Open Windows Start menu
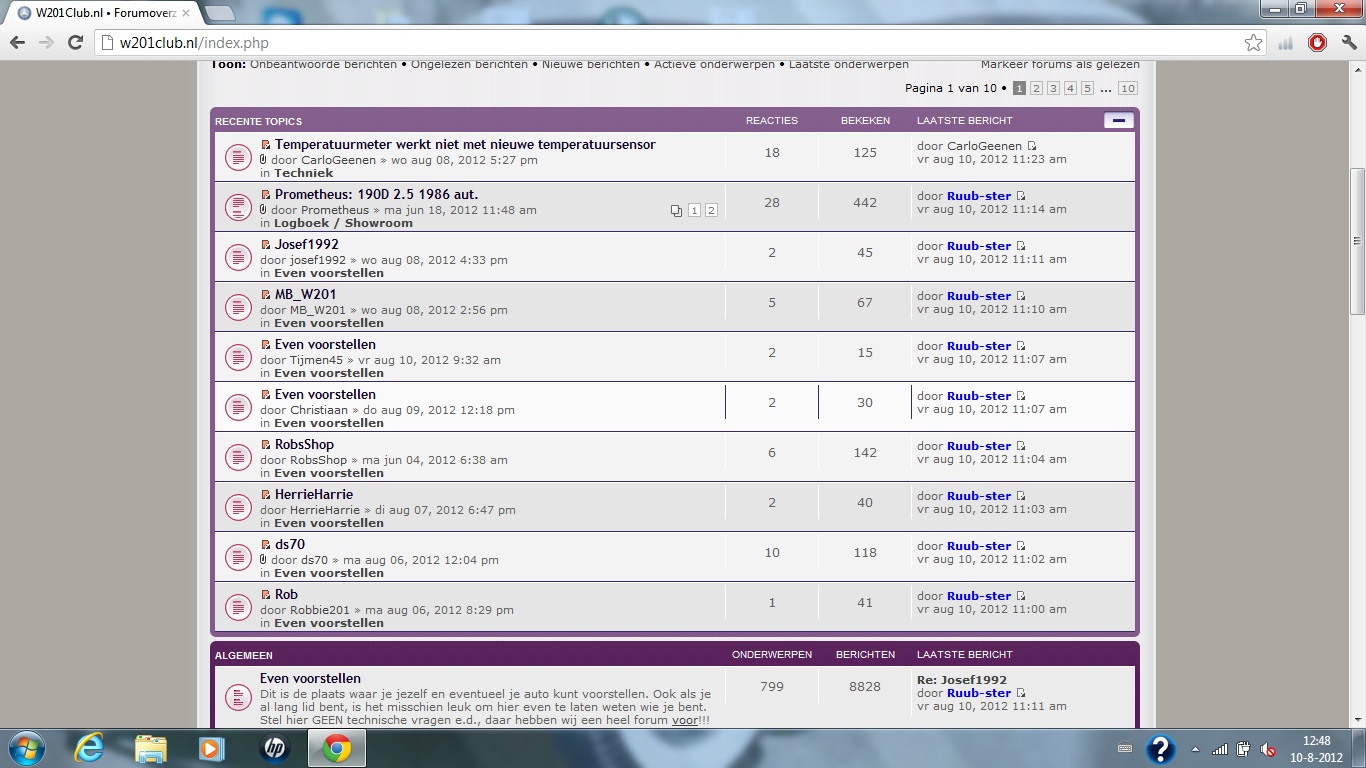 [x=25, y=748]
